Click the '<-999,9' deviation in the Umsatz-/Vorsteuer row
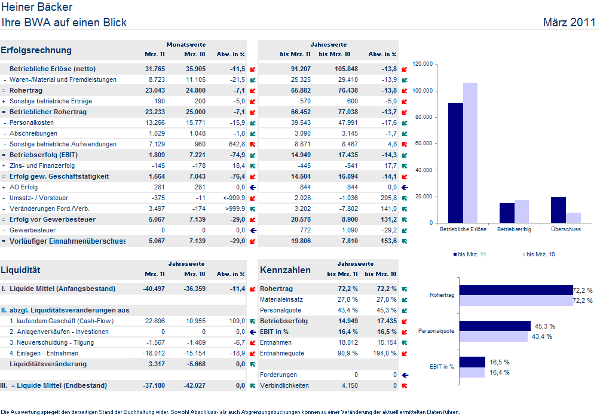Image resolution: width=600 pixels, height=417 pixels. (x=234, y=198)
